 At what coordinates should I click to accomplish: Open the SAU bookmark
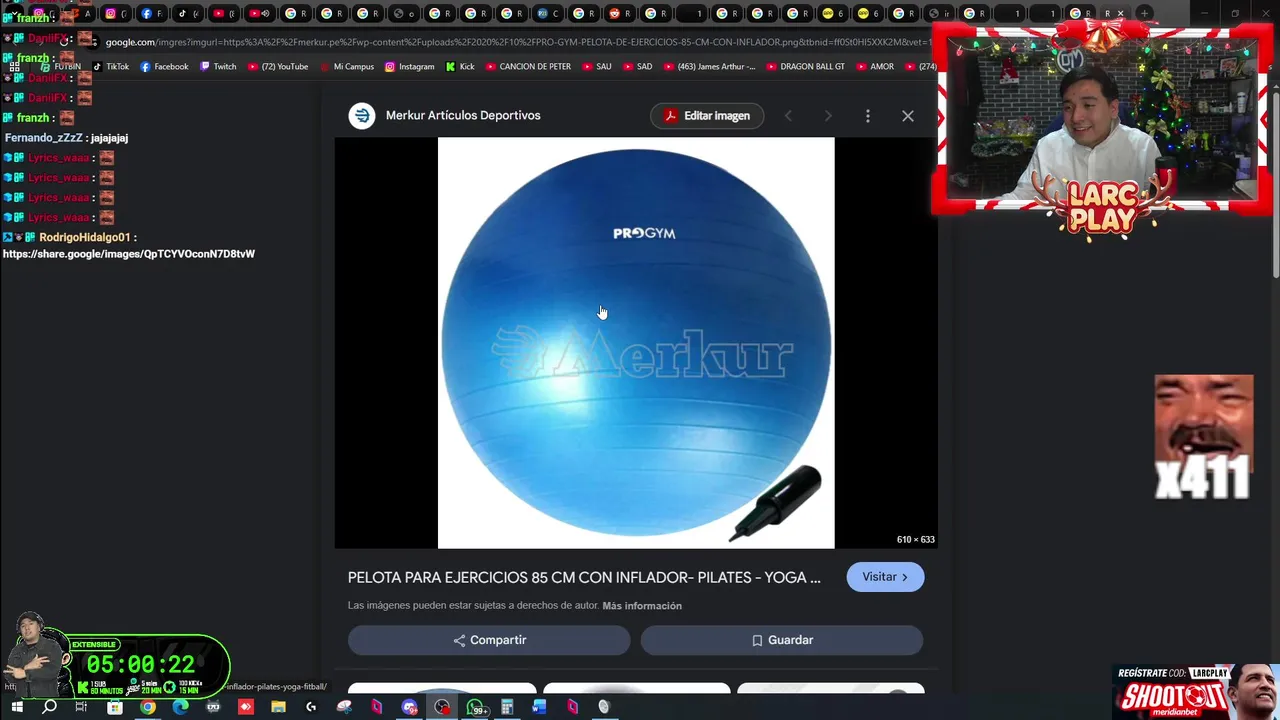(596, 67)
